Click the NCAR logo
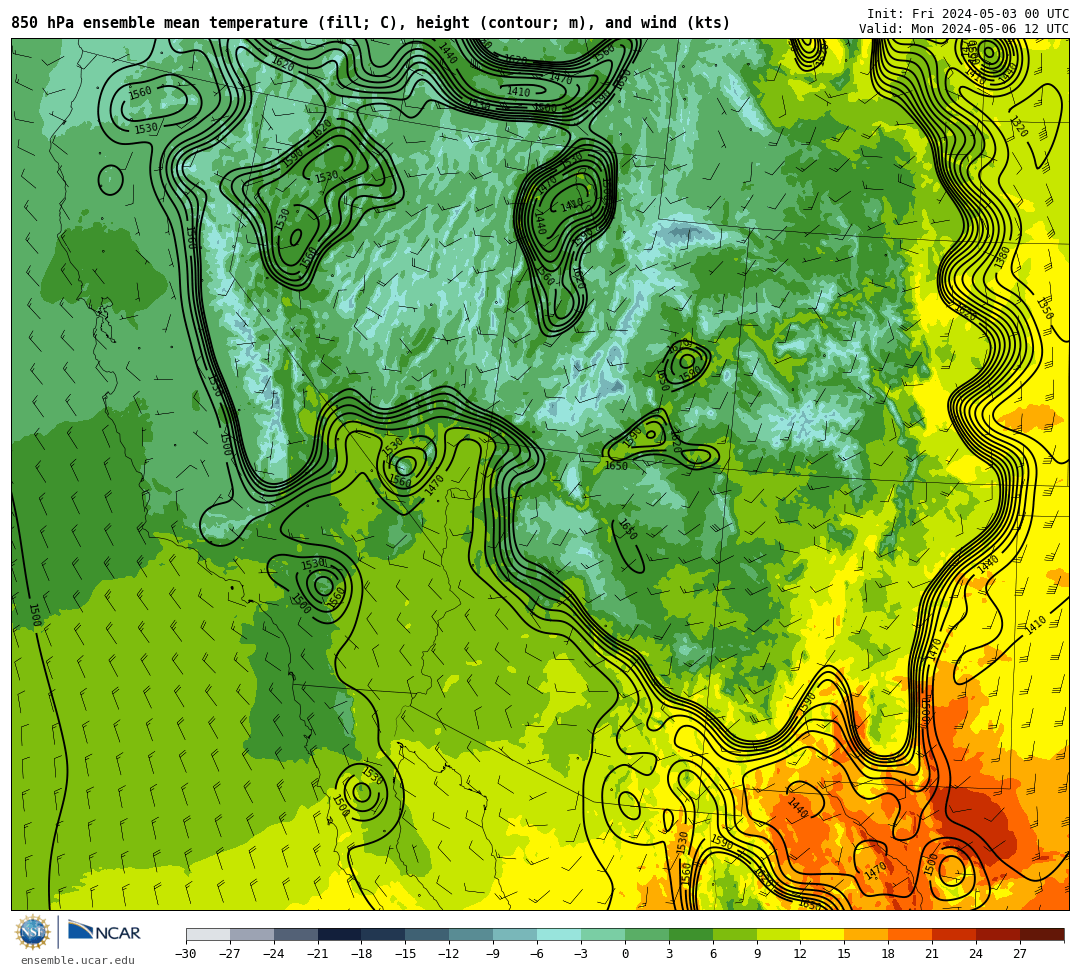The width and height of the screenshot is (1080, 973). tap(104, 932)
